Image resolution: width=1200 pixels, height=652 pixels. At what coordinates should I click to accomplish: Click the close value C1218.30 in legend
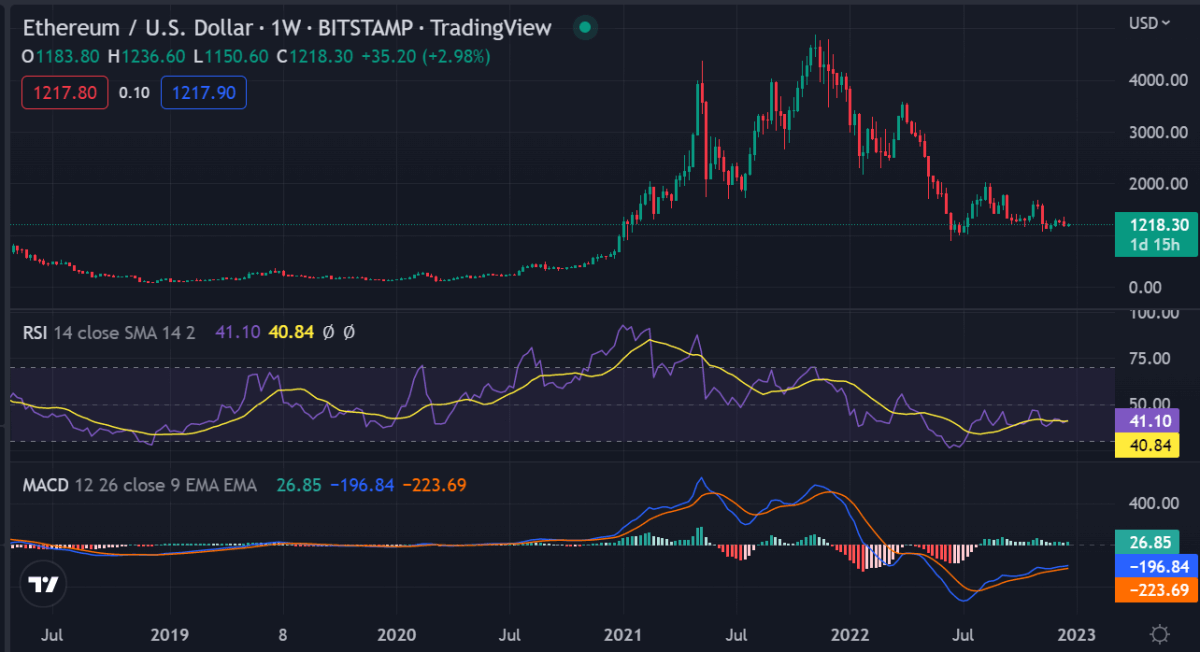[x=314, y=57]
